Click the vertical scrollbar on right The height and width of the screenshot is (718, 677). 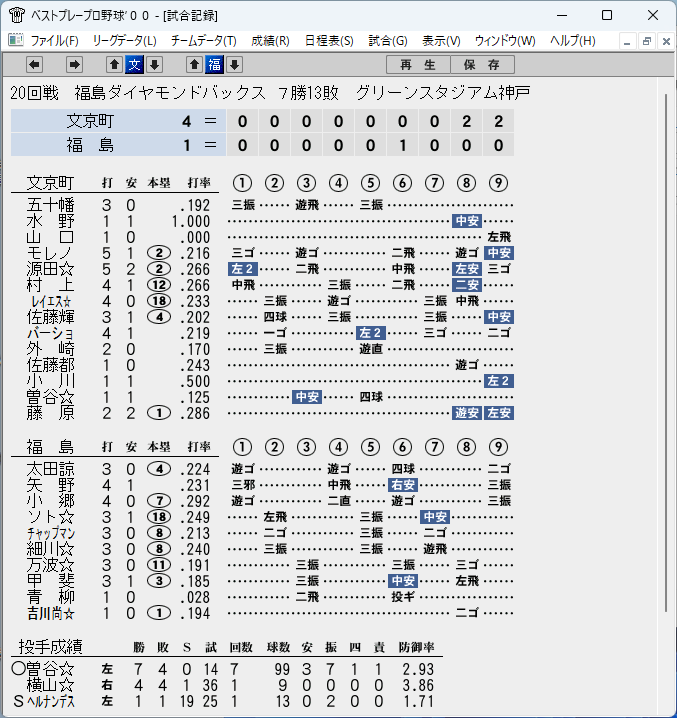click(666, 353)
